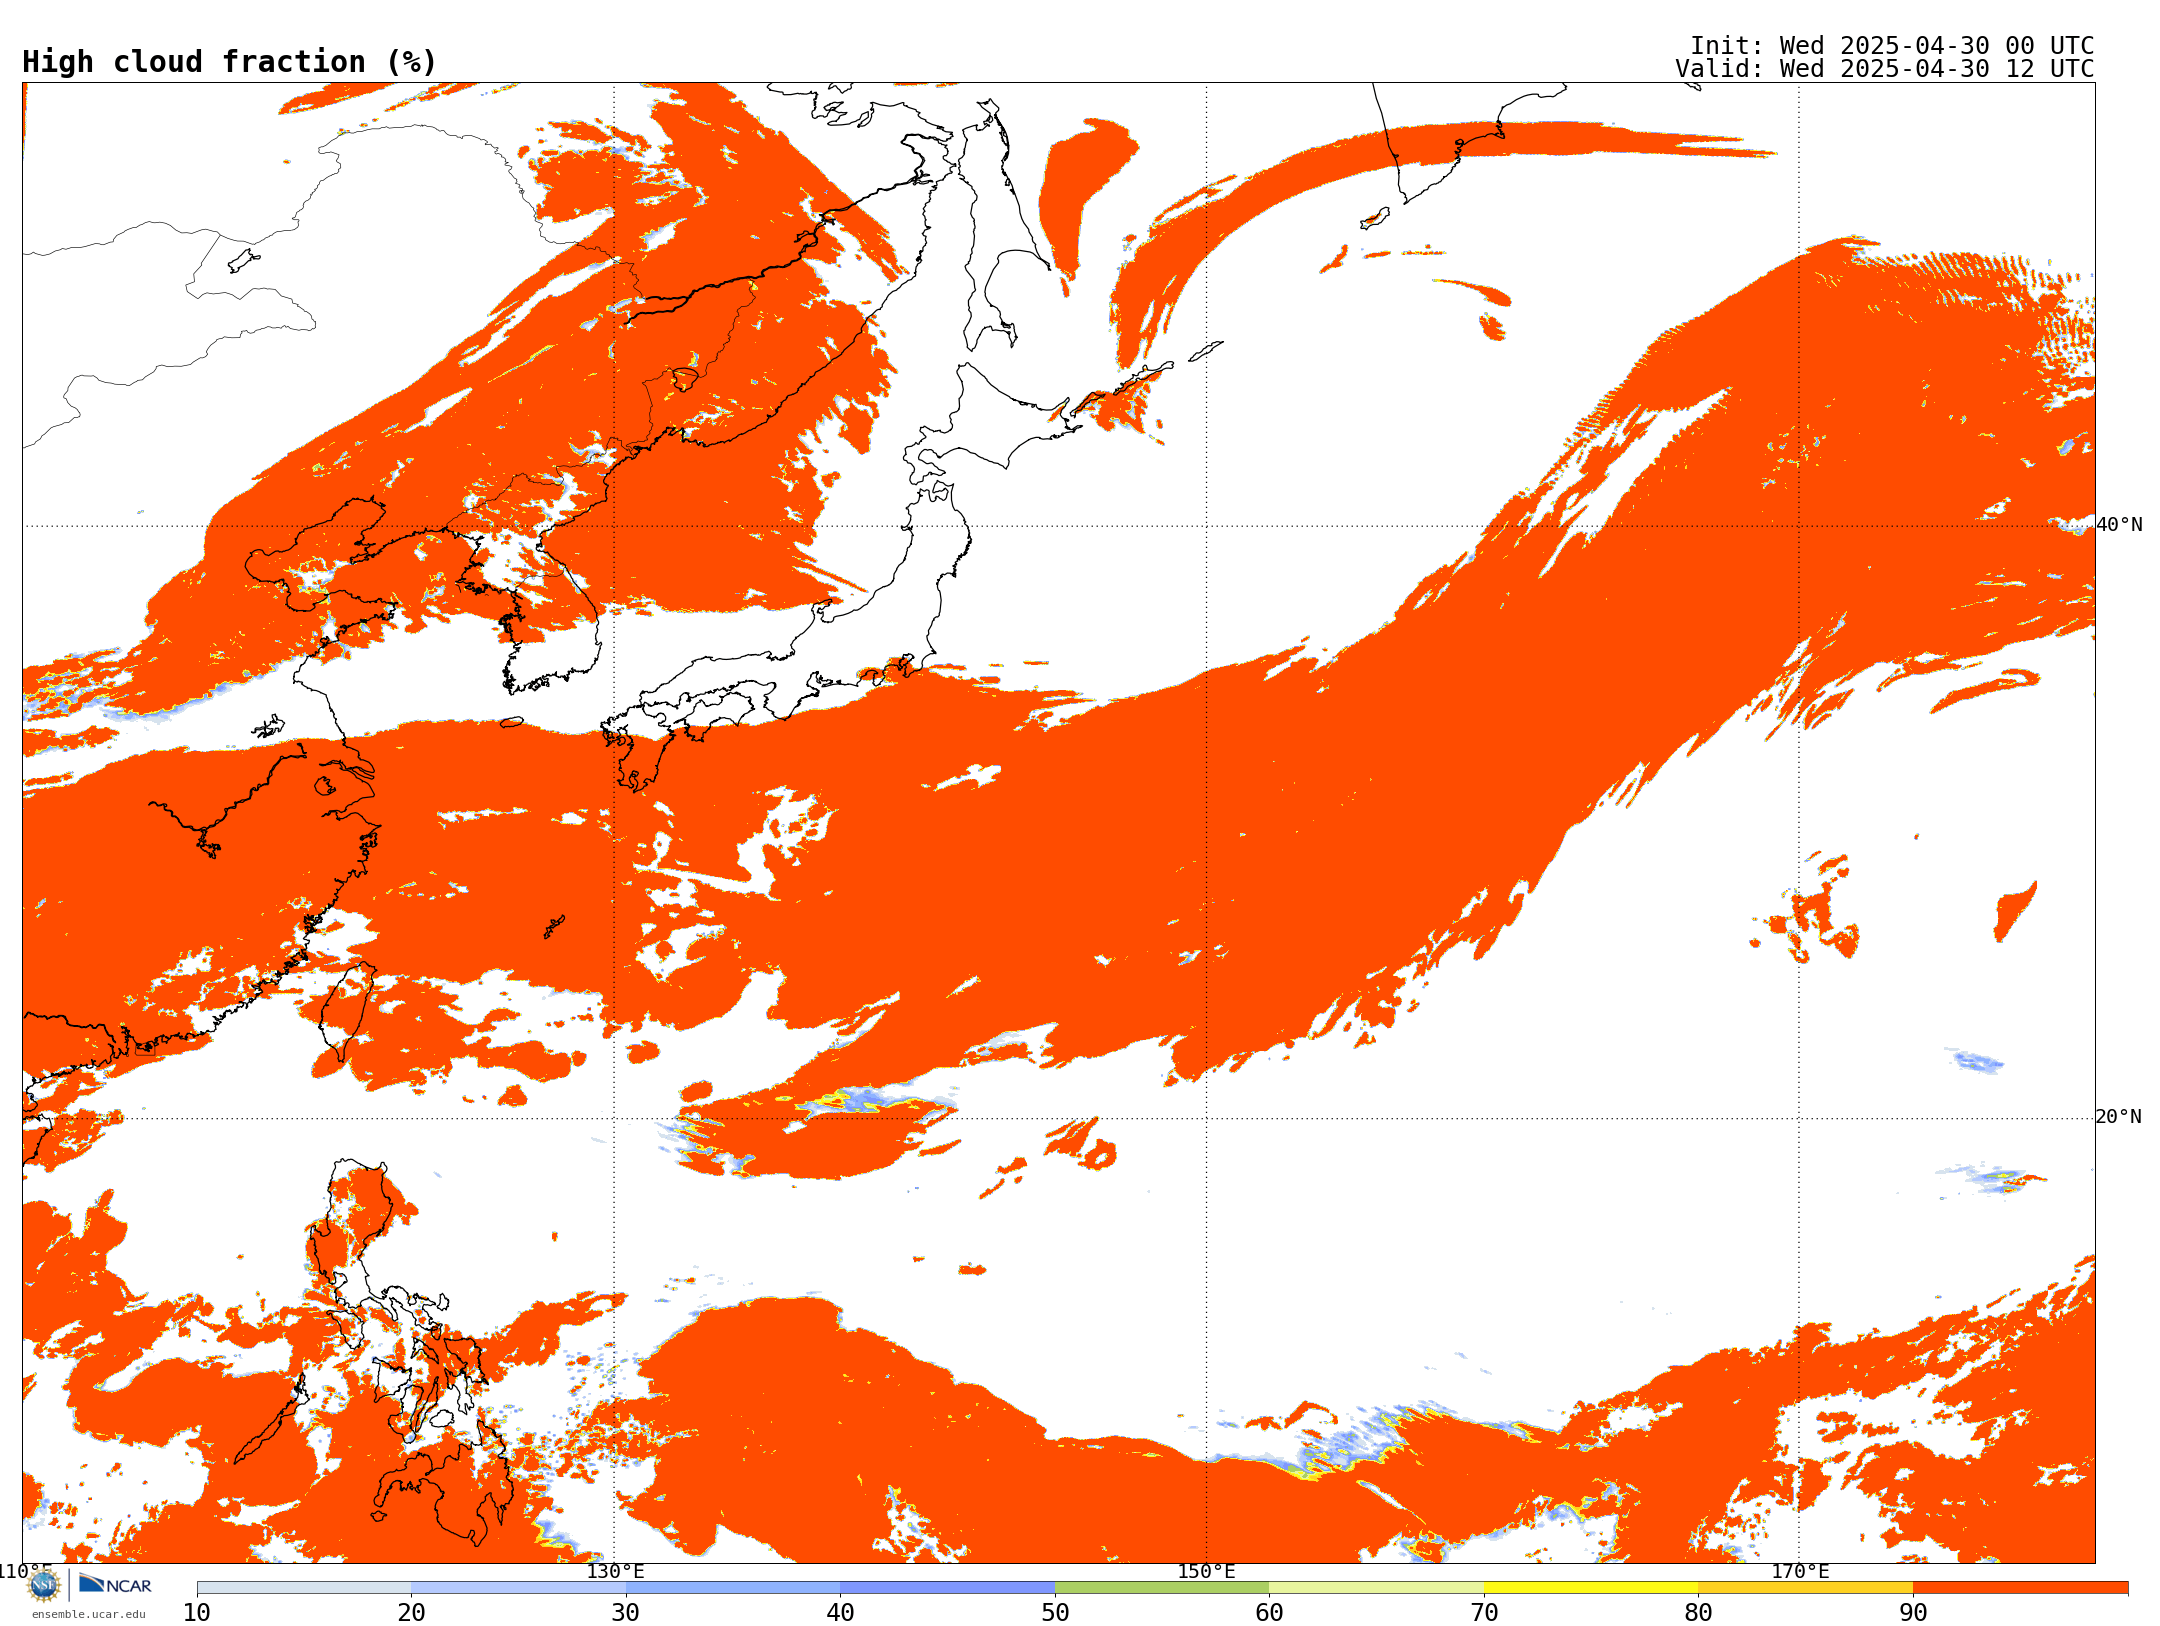
Task: Select the 'Init: Wed 2025-04-30 00 UTC' text
Action: (1892, 46)
